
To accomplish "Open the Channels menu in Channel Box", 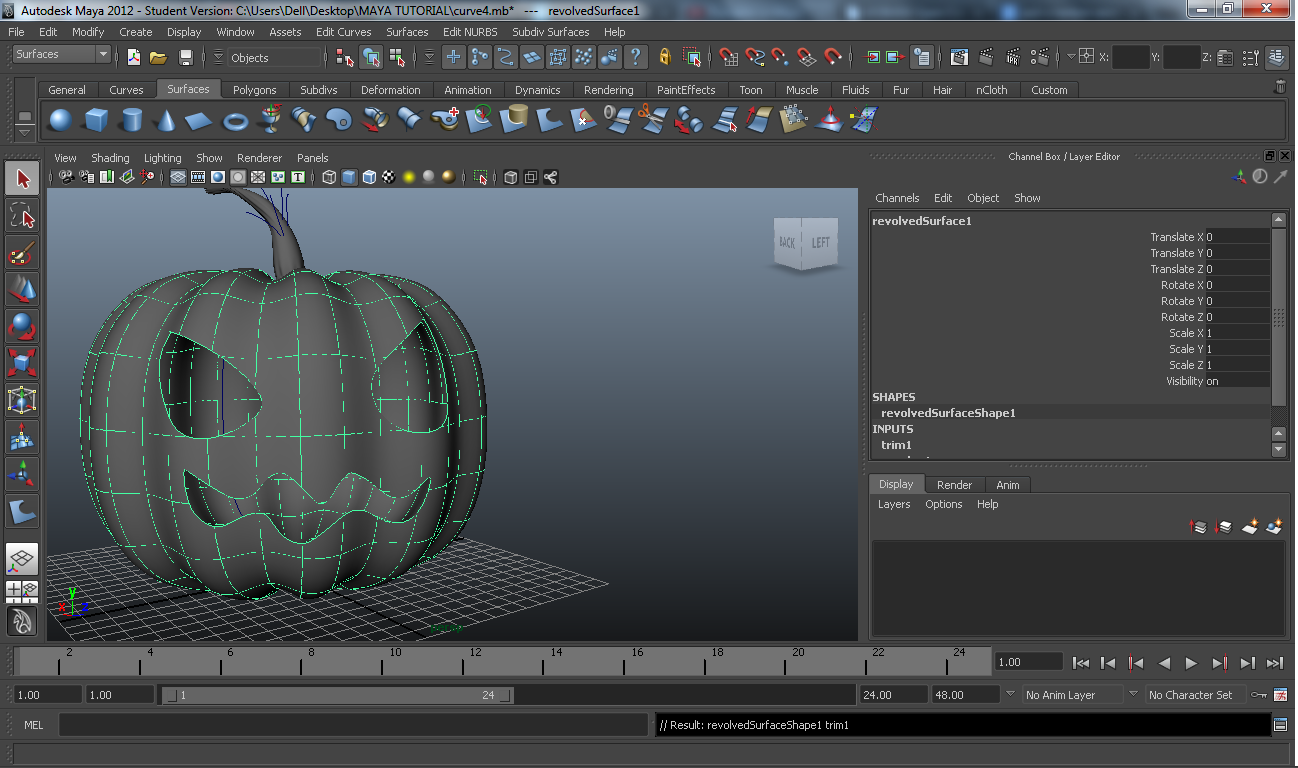I will 897,198.
